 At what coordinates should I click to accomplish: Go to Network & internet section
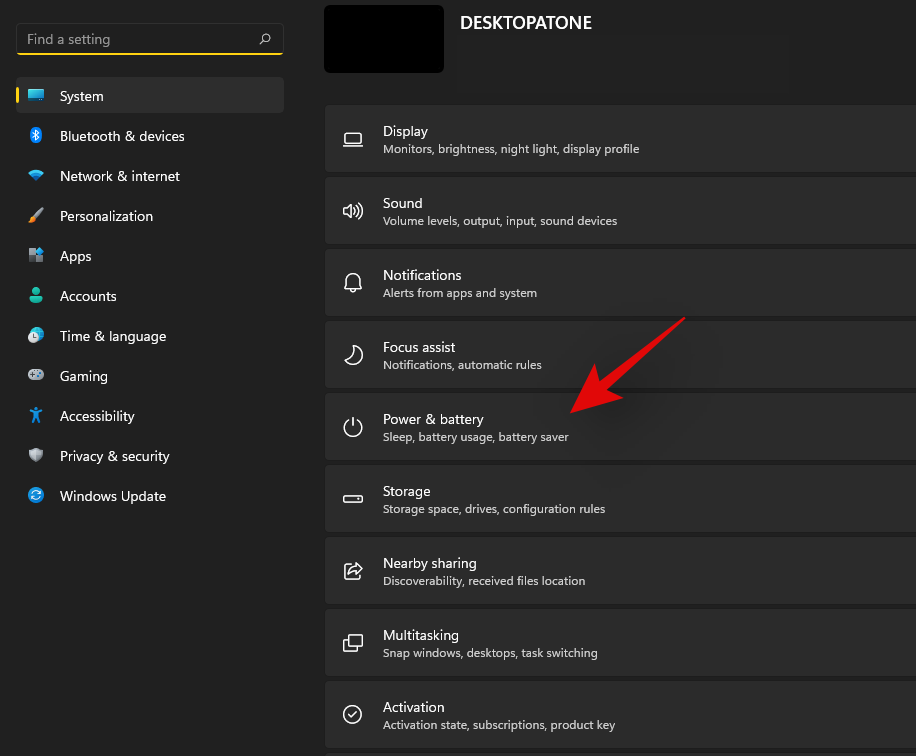pos(150,176)
